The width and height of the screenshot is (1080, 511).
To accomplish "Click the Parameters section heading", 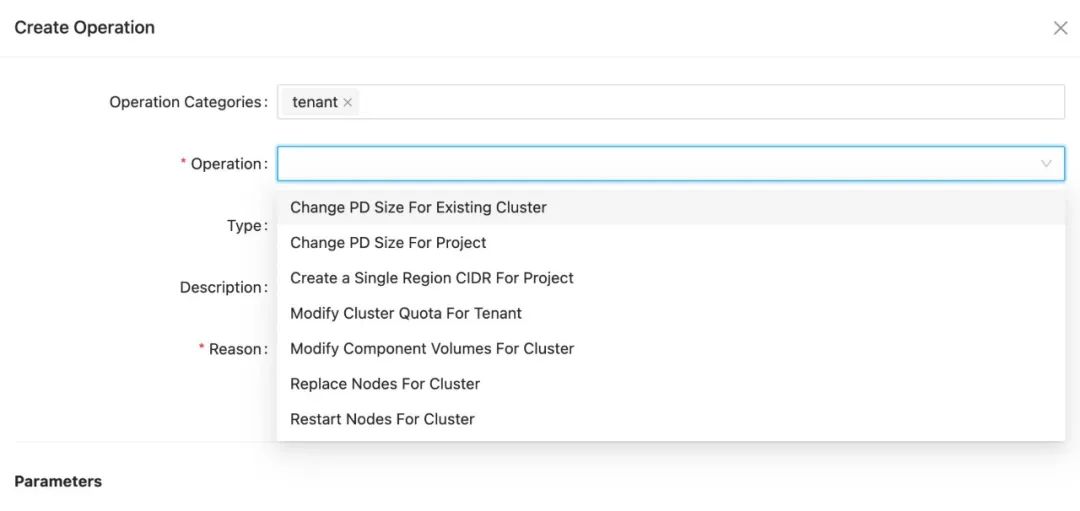I will [58, 481].
